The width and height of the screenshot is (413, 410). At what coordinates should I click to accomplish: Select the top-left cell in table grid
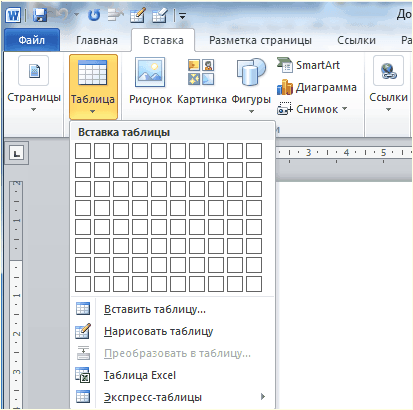(x=83, y=151)
